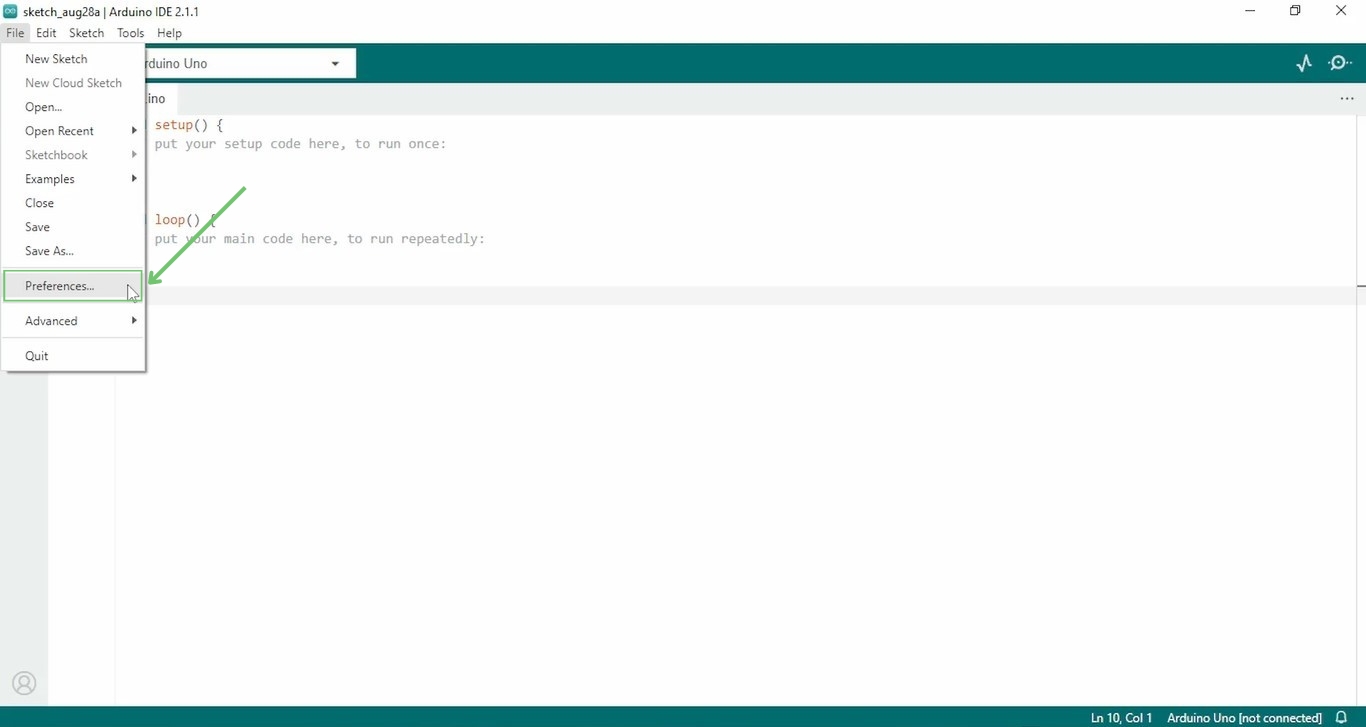Expand the Sketchbook submenu
Image resolution: width=1366 pixels, height=727 pixels.
(x=56, y=154)
